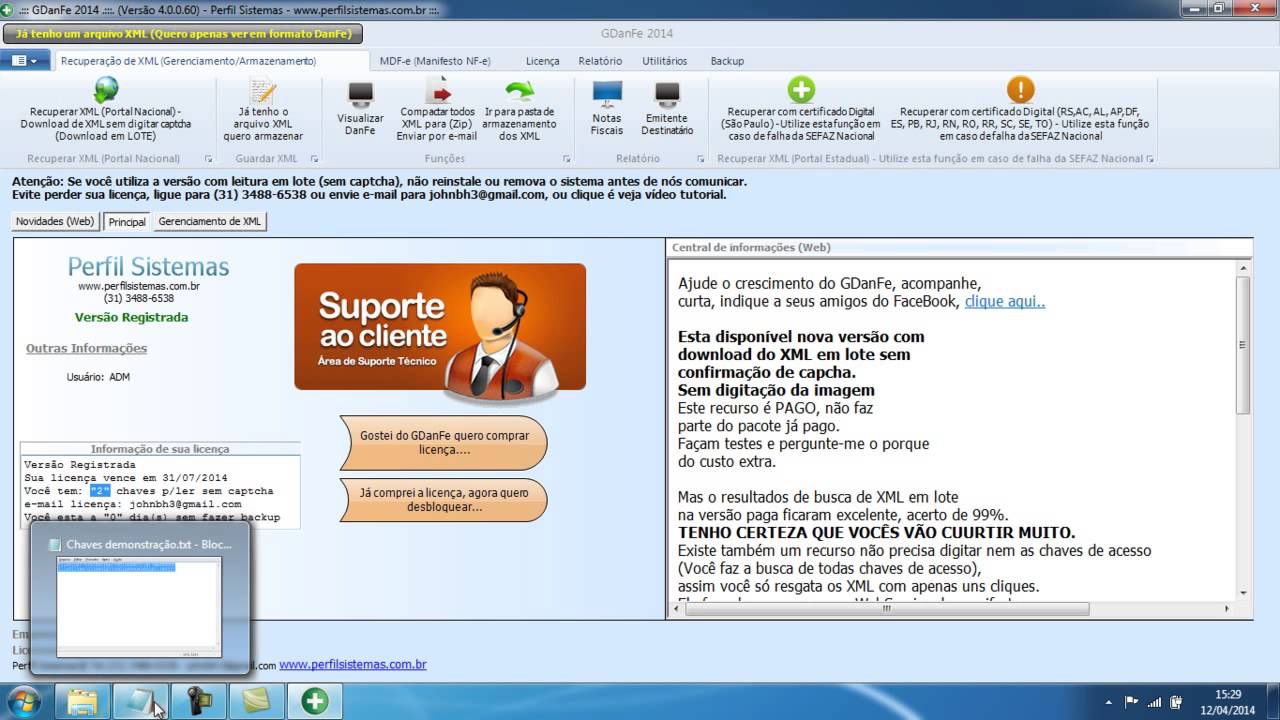Click the Outras Informações heading link
This screenshot has width=1280, height=720.
[86, 348]
